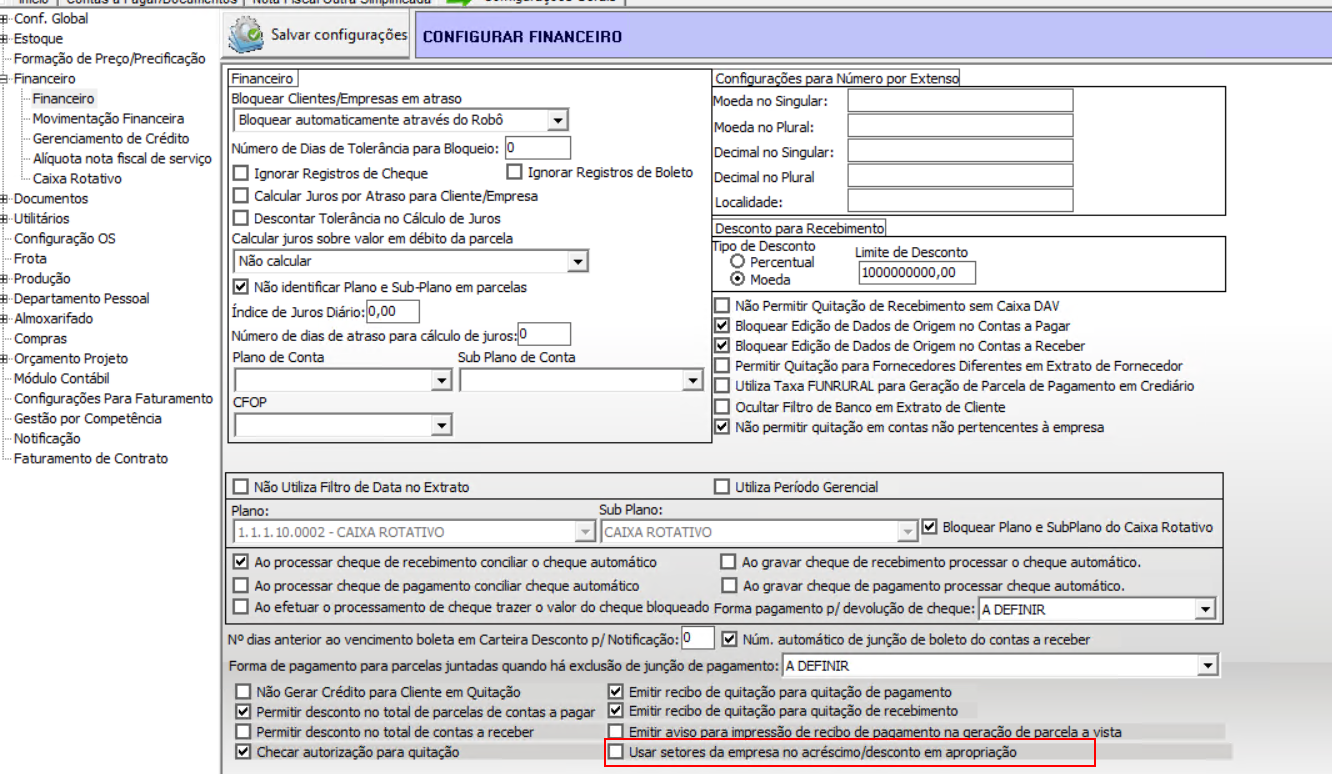The image size is (1332, 774).
Task: Enable Utiliza Taxa FUNRURAL checkbox
Action: [721, 386]
